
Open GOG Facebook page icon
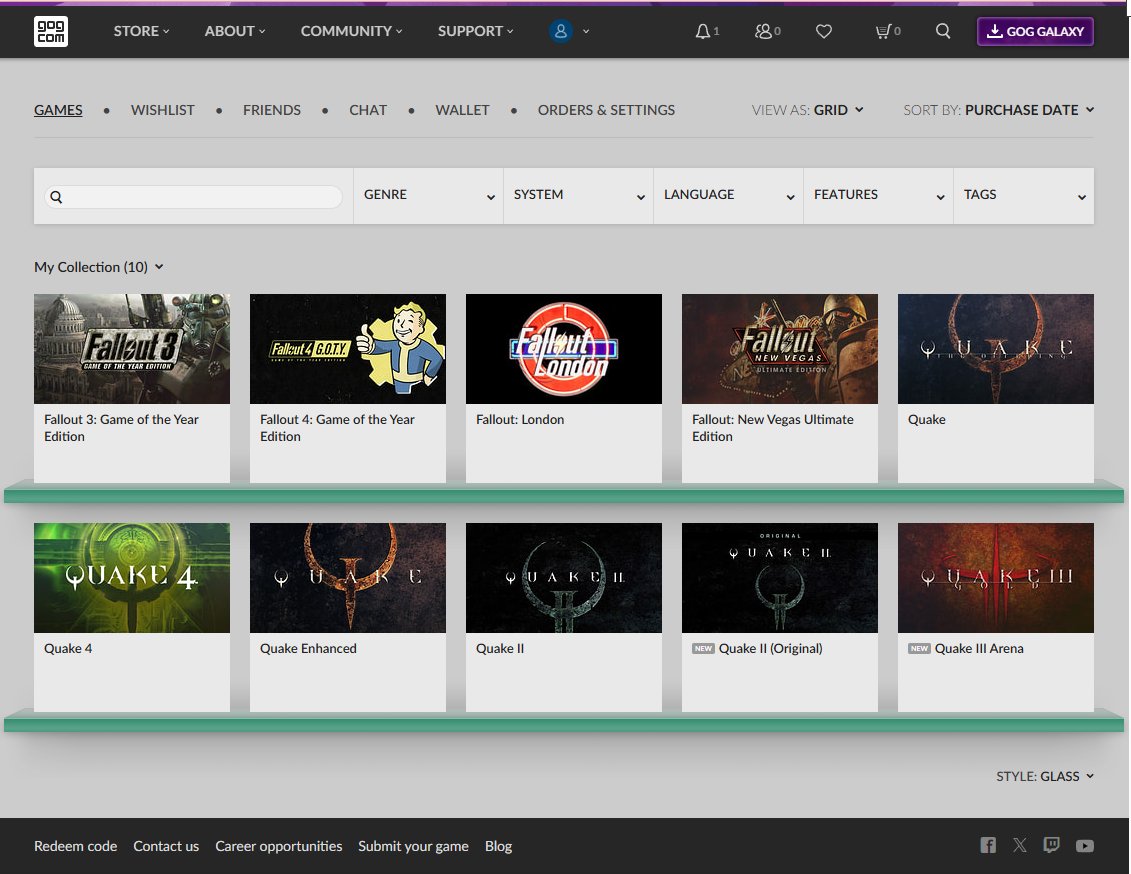988,845
